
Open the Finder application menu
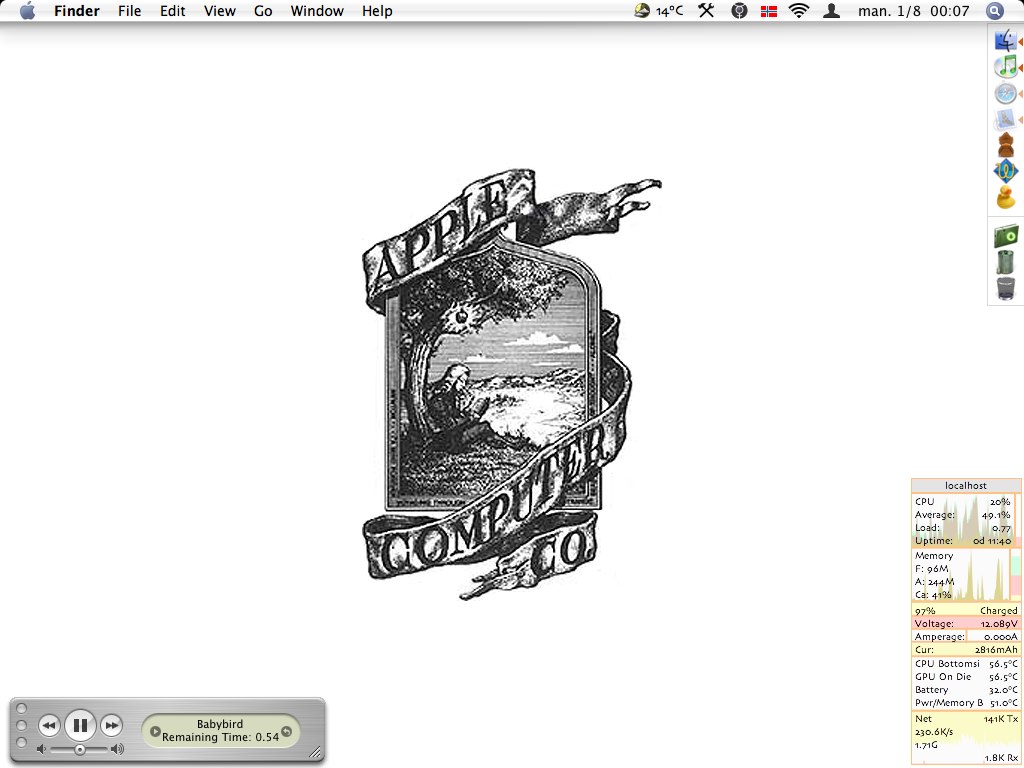[76, 11]
